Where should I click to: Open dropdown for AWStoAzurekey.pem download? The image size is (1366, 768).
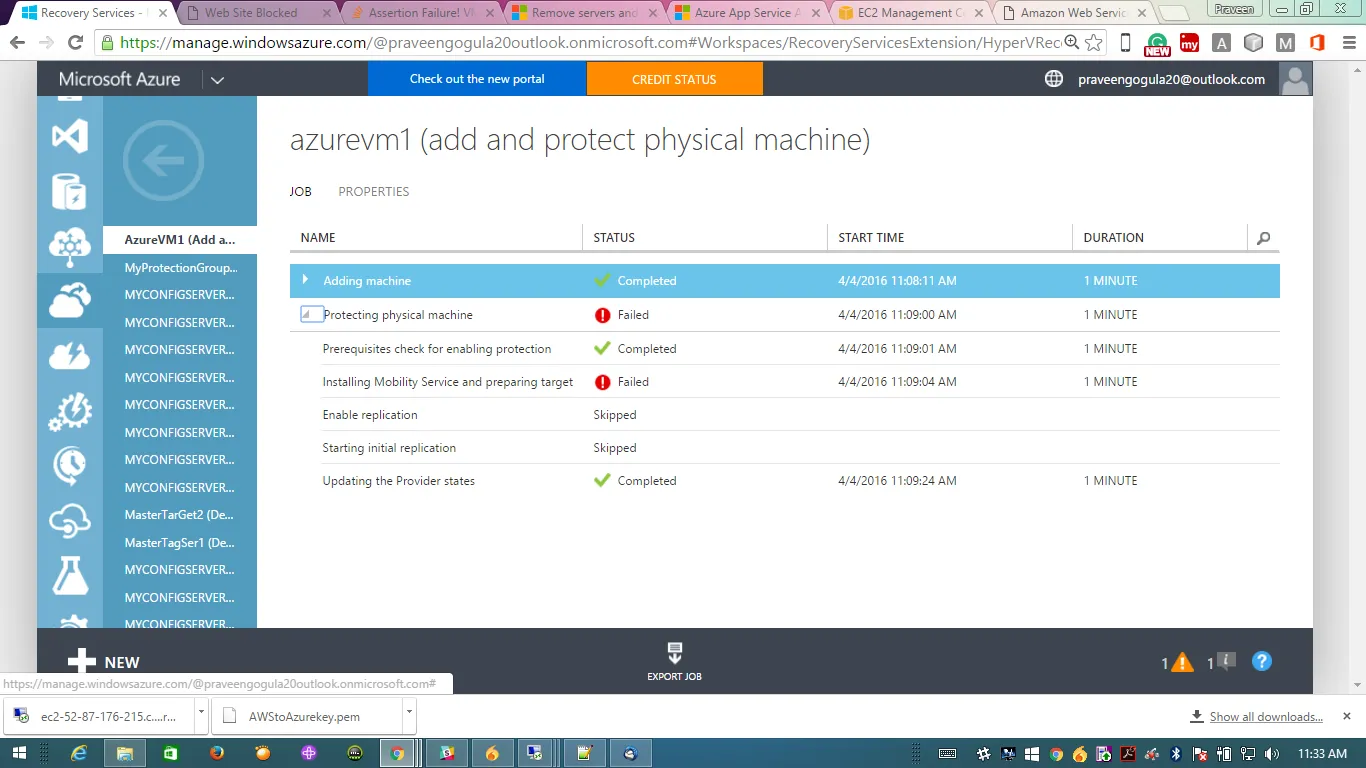tap(408, 716)
